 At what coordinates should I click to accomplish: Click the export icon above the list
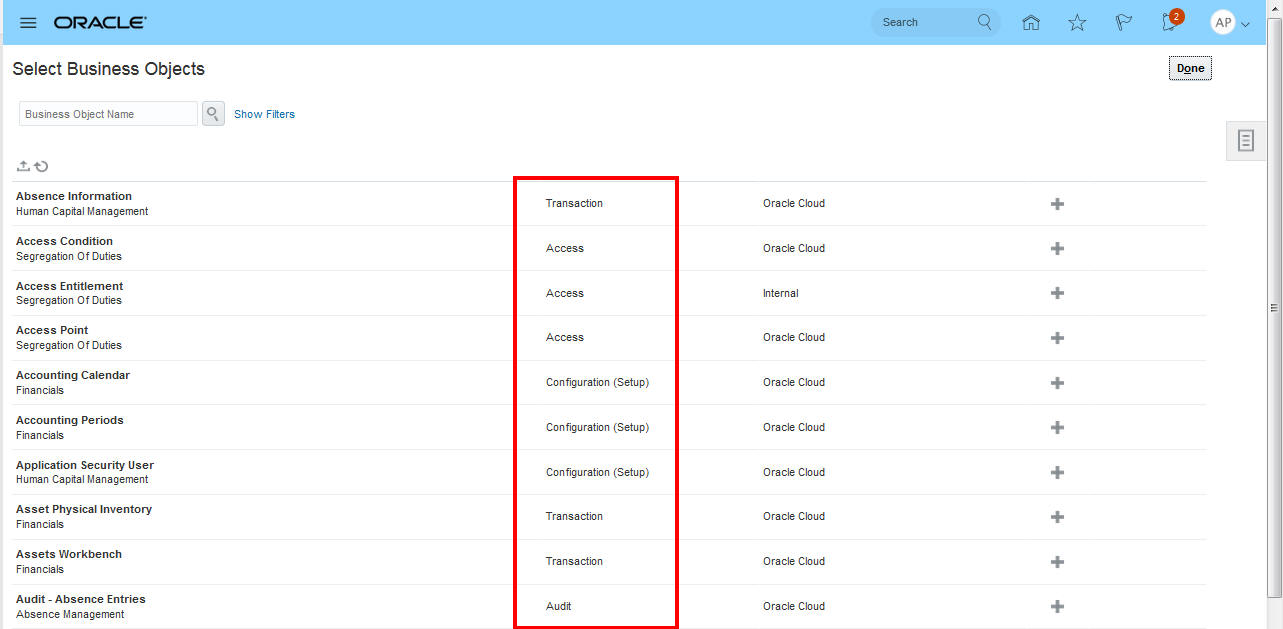(x=23, y=166)
